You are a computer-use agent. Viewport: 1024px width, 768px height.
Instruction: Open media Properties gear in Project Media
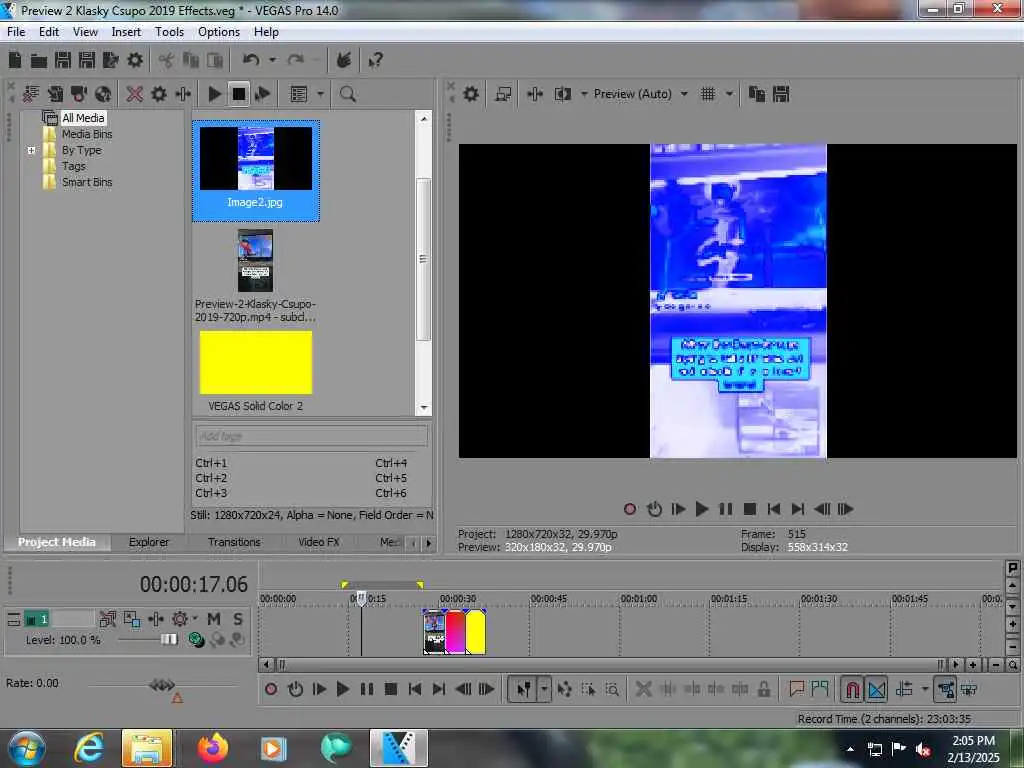[159, 94]
